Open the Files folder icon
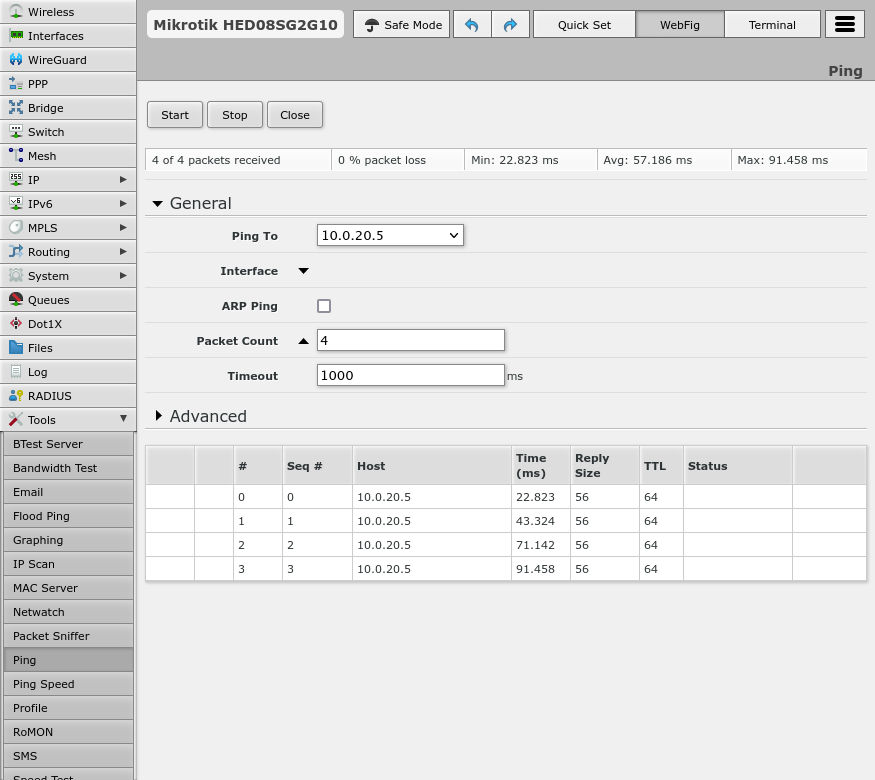875x780 pixels. click(16, 348)
